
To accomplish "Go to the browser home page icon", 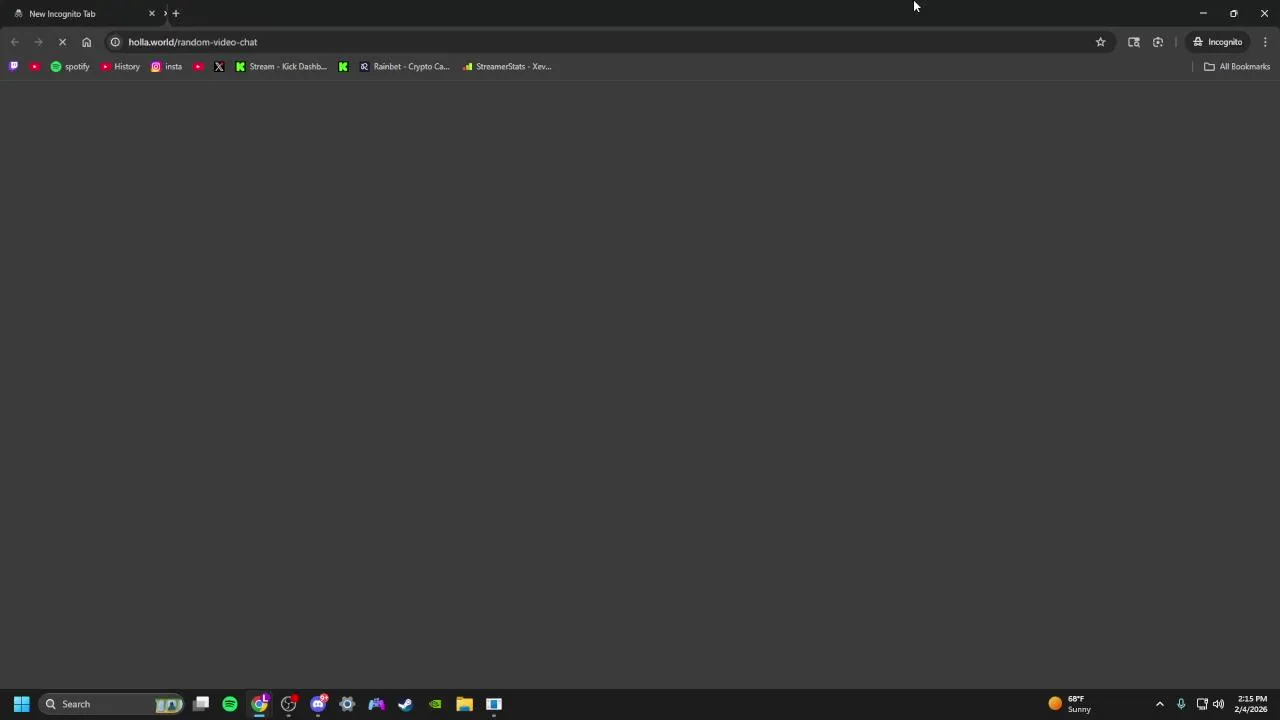I will click(x=87, y=42).
